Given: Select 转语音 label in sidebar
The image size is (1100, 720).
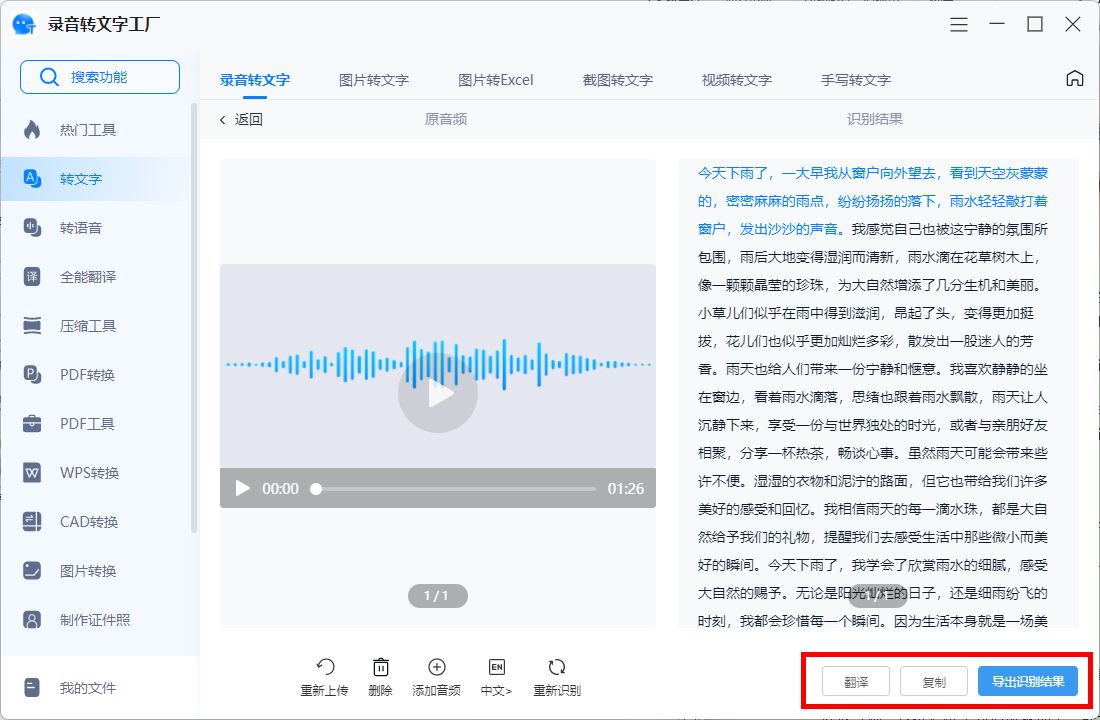Looking at the screenshot, I should [x=81, y=228].
